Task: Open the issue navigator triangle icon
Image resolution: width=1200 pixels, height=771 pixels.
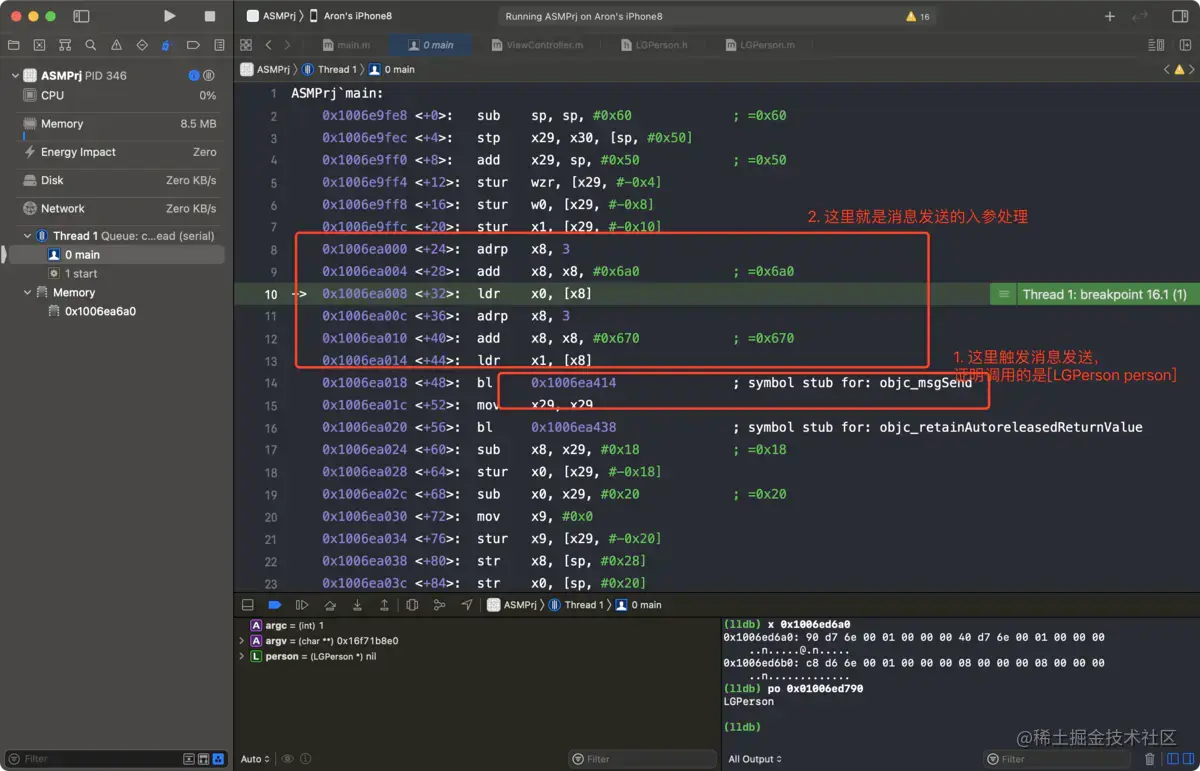Action: (116, 45)
